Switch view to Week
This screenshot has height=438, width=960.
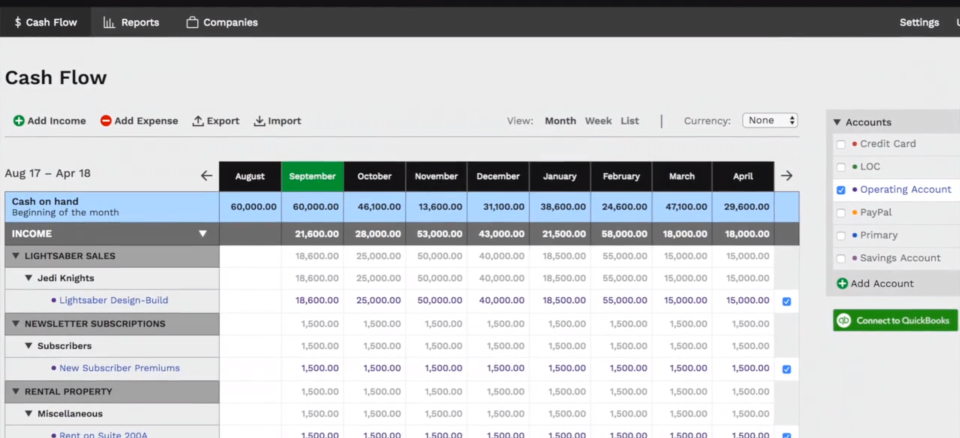click(x=598, y=121)
